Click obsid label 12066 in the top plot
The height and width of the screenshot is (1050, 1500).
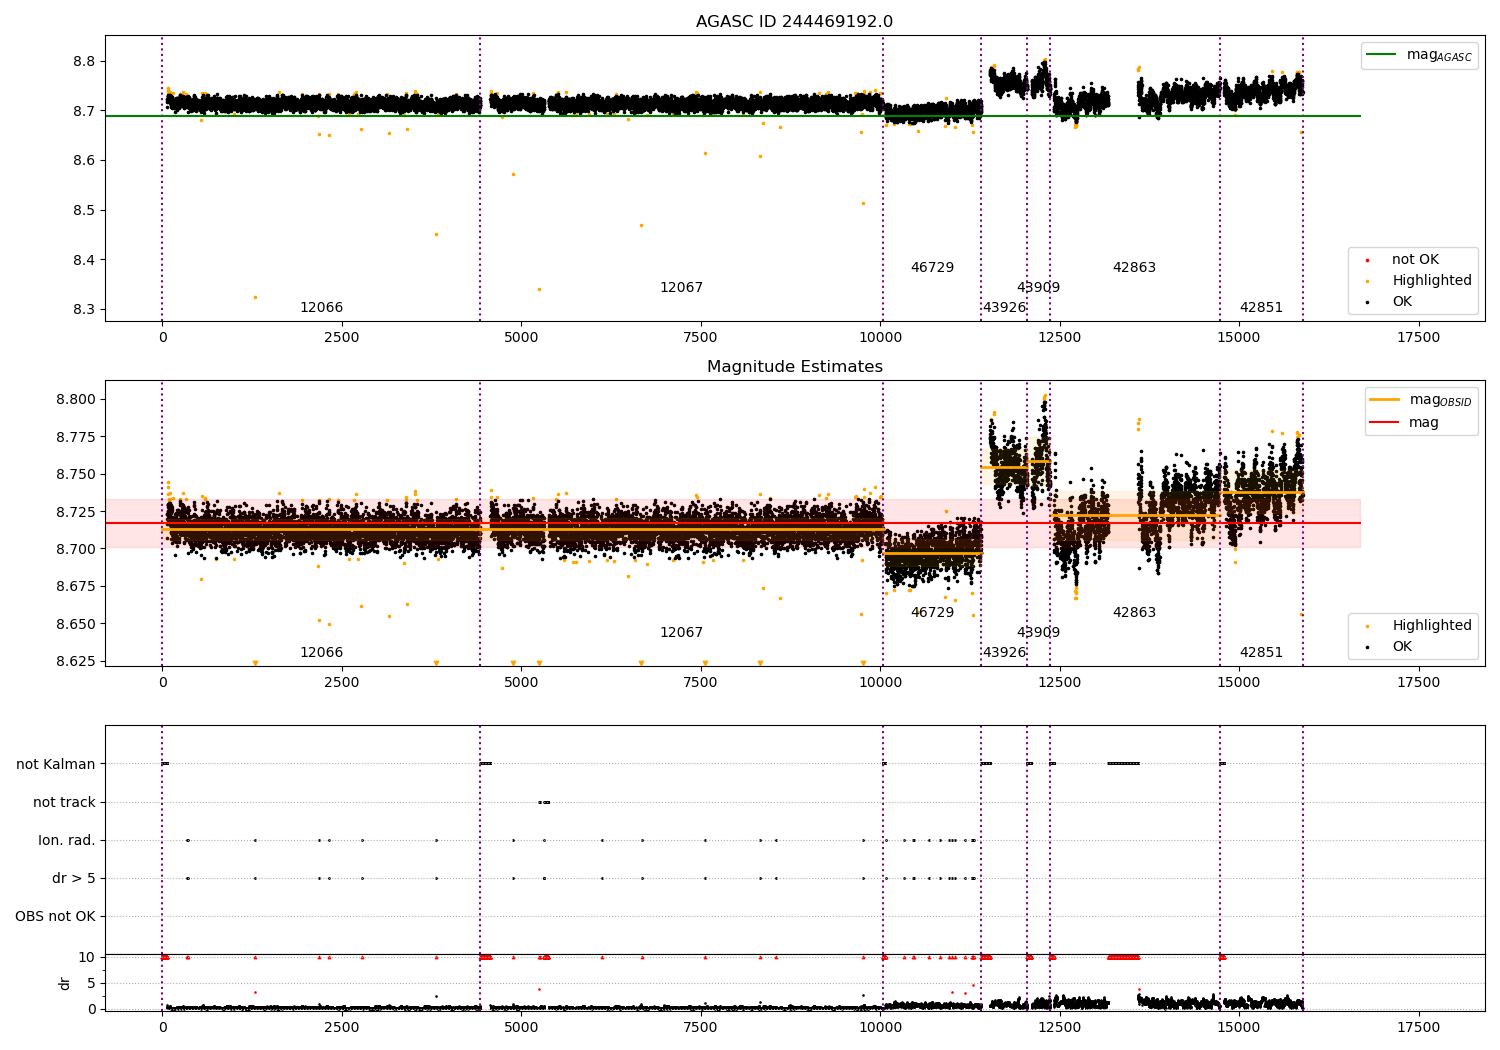point(321,308)
